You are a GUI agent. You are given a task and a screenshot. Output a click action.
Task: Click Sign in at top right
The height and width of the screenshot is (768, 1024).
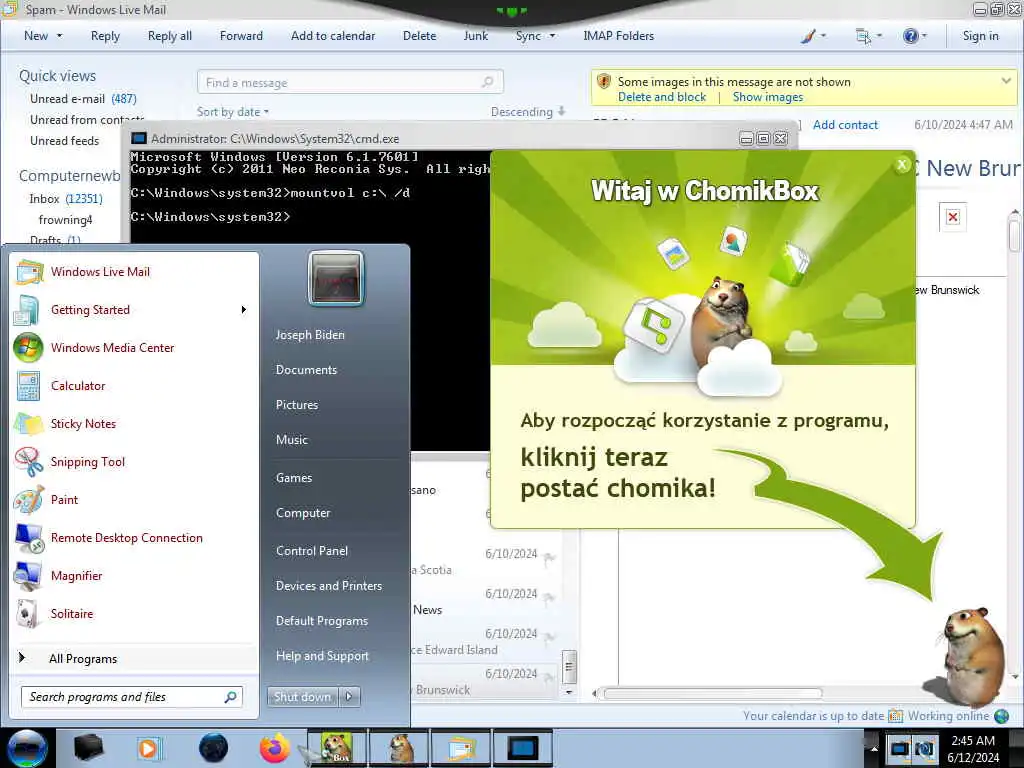(980, 36)
